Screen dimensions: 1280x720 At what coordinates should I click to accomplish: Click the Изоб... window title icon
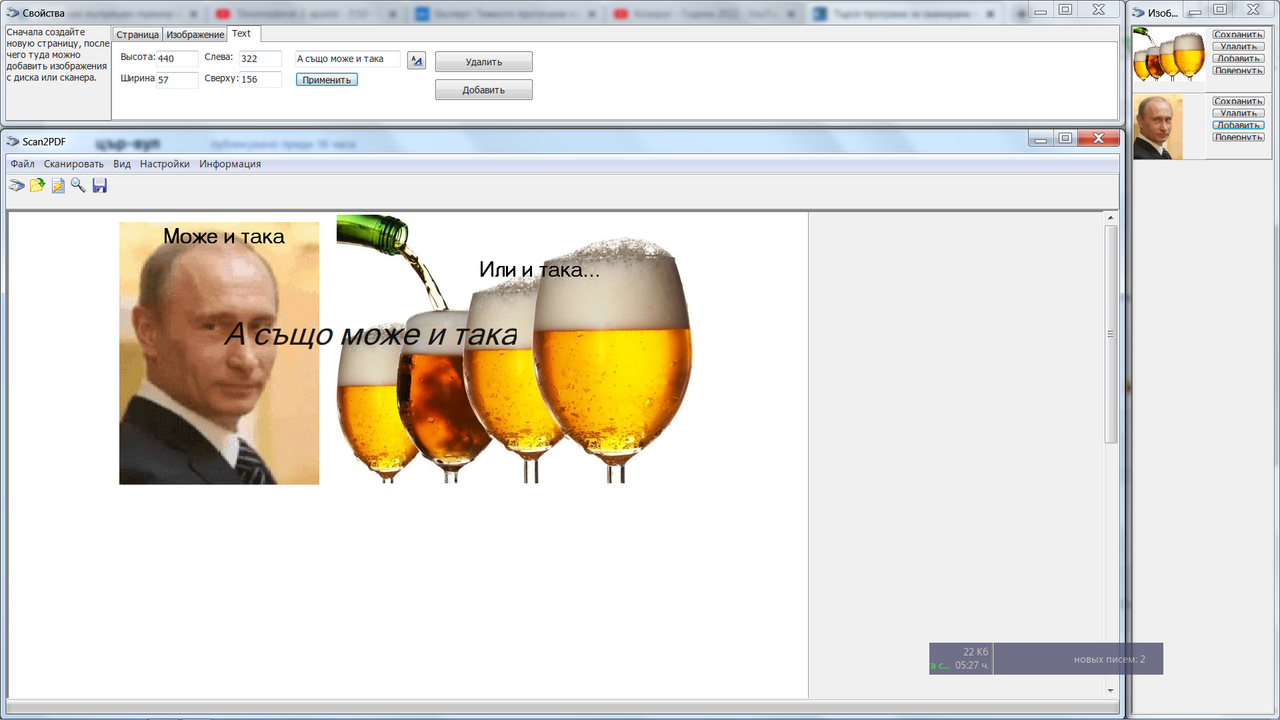tap(1140, 13)
